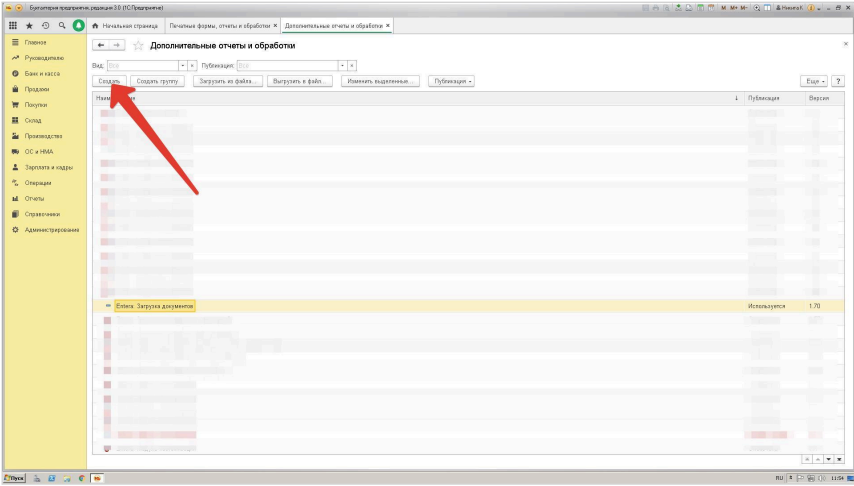This screenshot has height=486, width=854.
Task: Click the Создать button
Action: pos(109,81)
